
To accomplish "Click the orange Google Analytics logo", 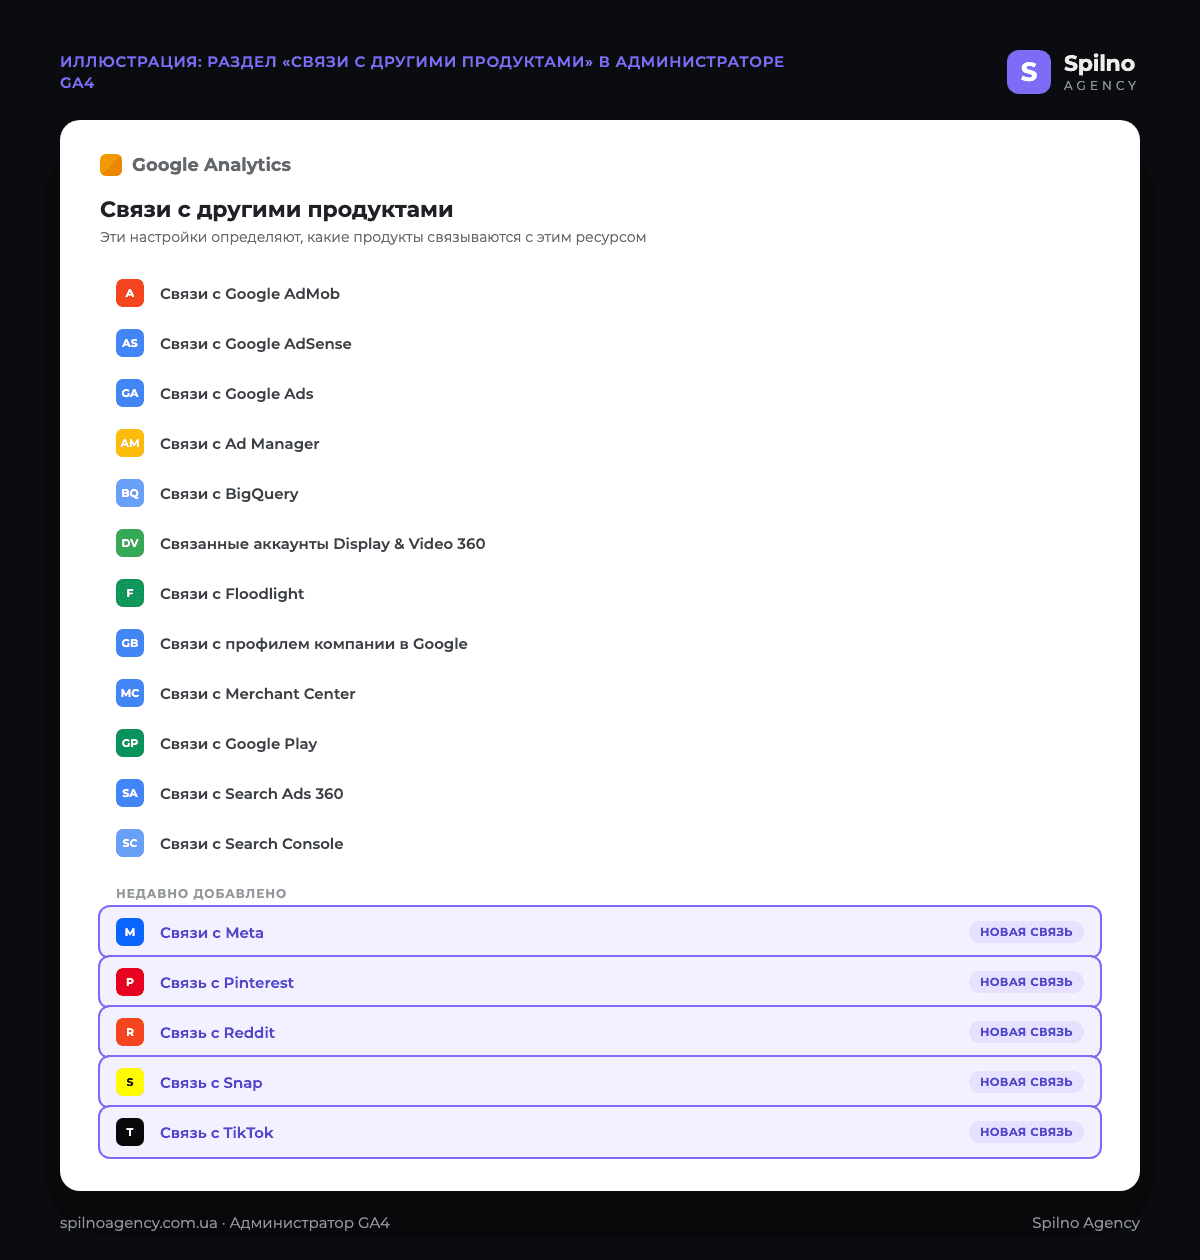I will (111, 165).
